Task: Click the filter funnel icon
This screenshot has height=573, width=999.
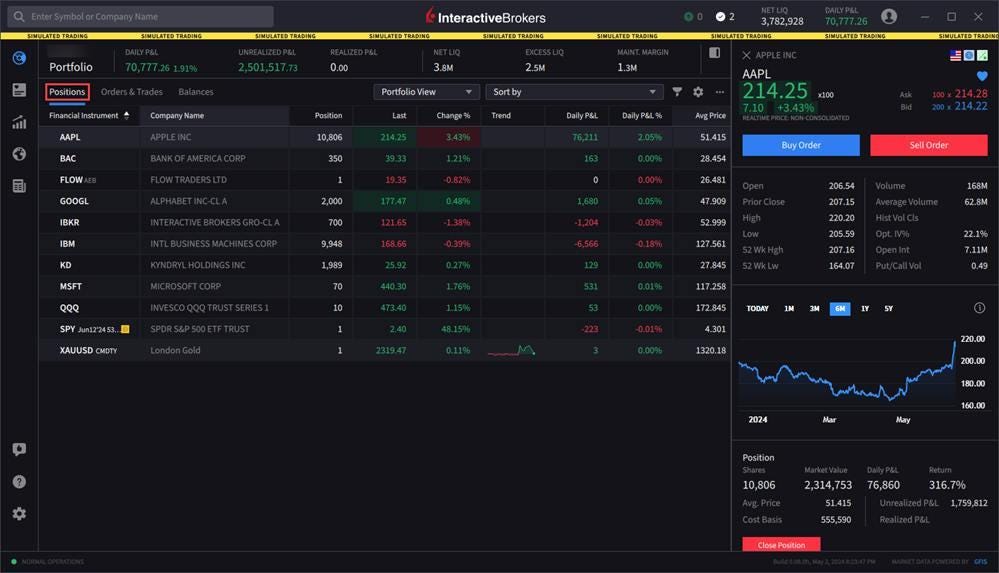Action: 677,92
